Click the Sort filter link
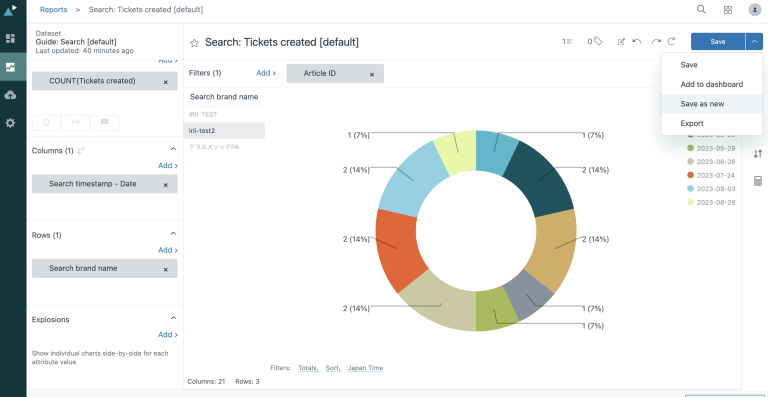This screenshot has height=397, width=768. pyautogui.click(x=334, y=368)
